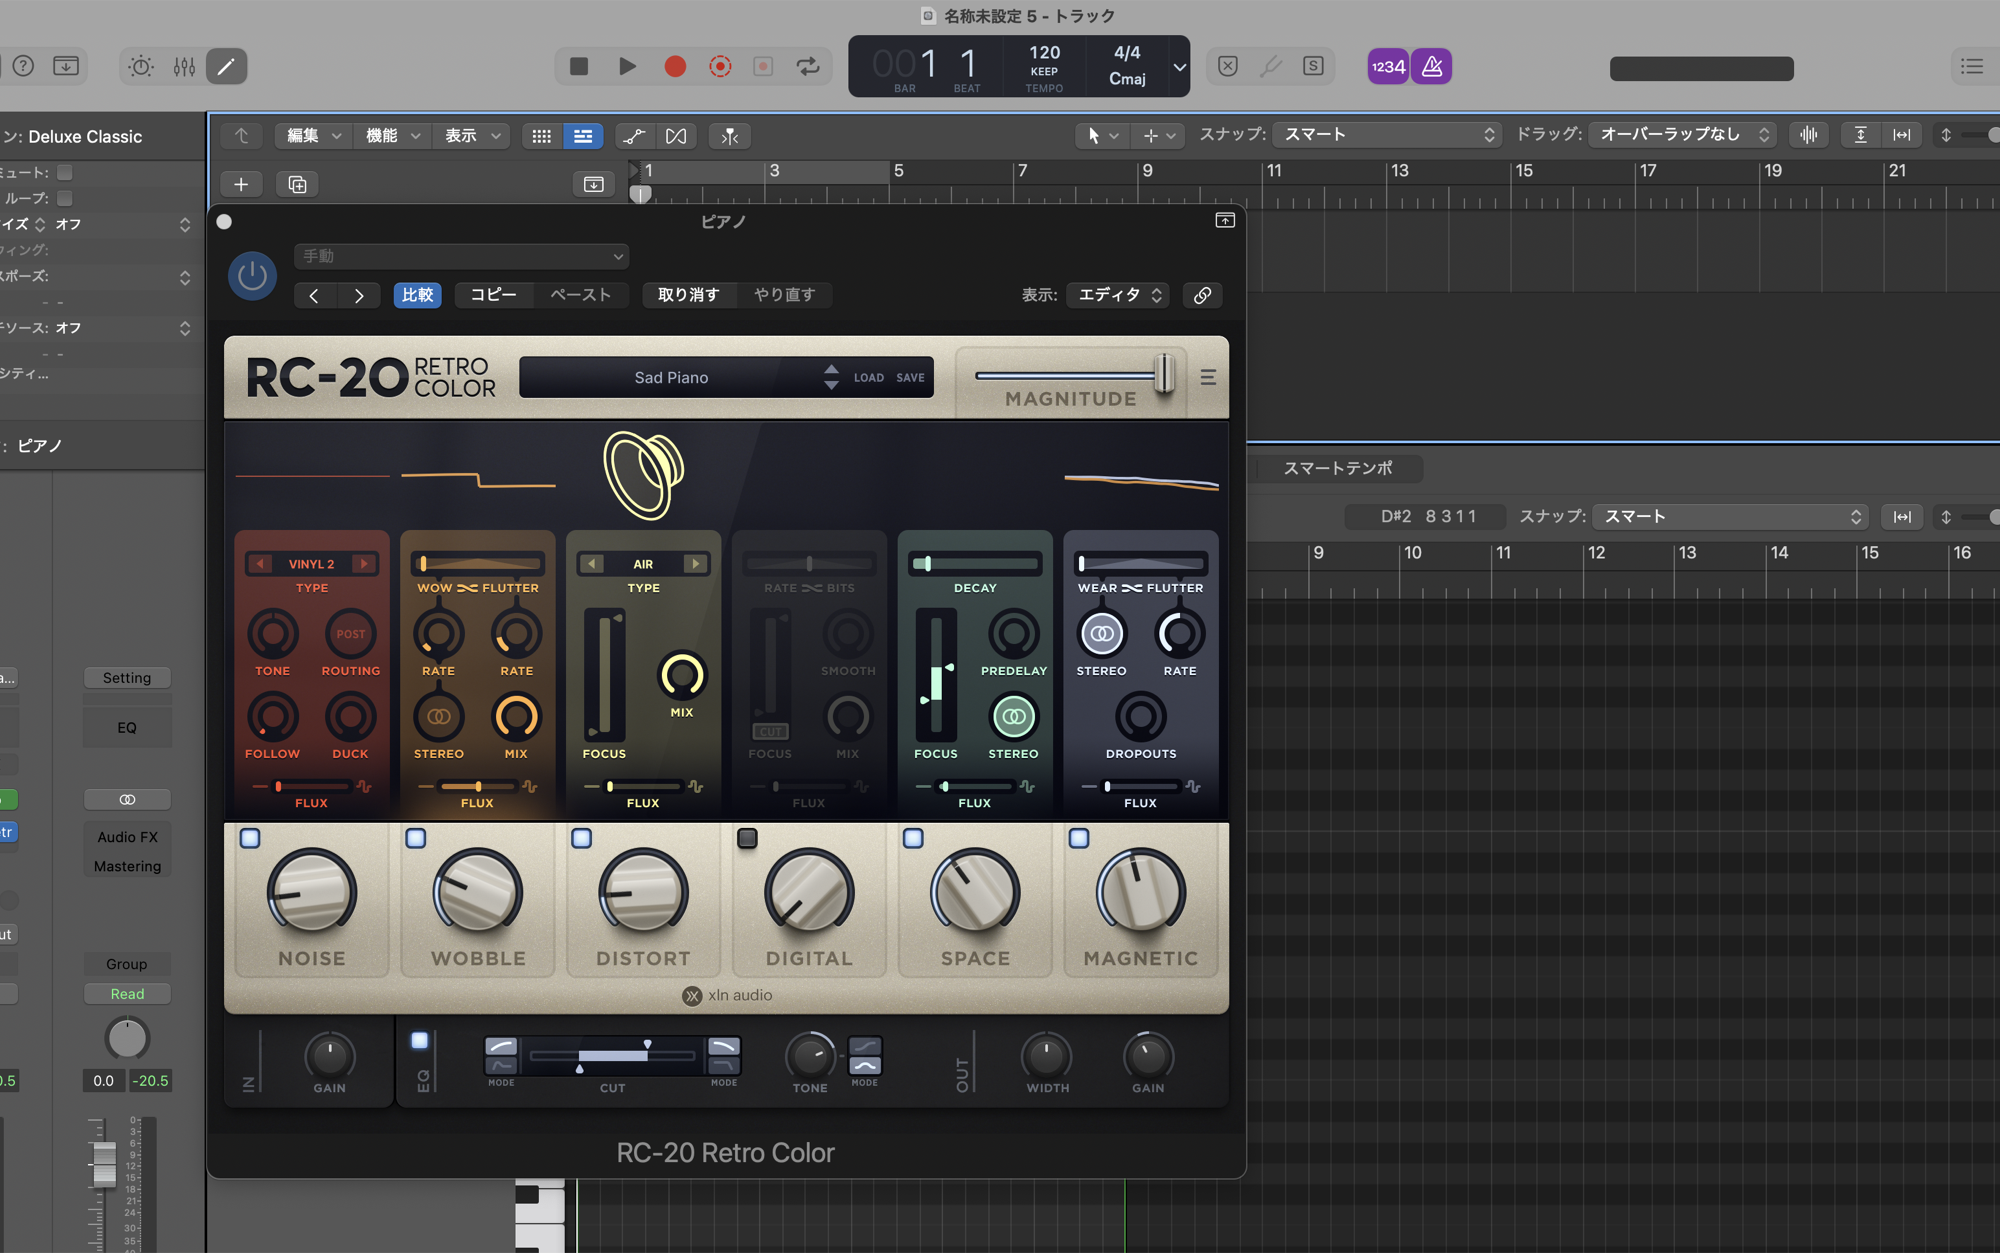Screen dimensions: 2000x1253
Task: Click the Stop transport button
Action: 579,66
